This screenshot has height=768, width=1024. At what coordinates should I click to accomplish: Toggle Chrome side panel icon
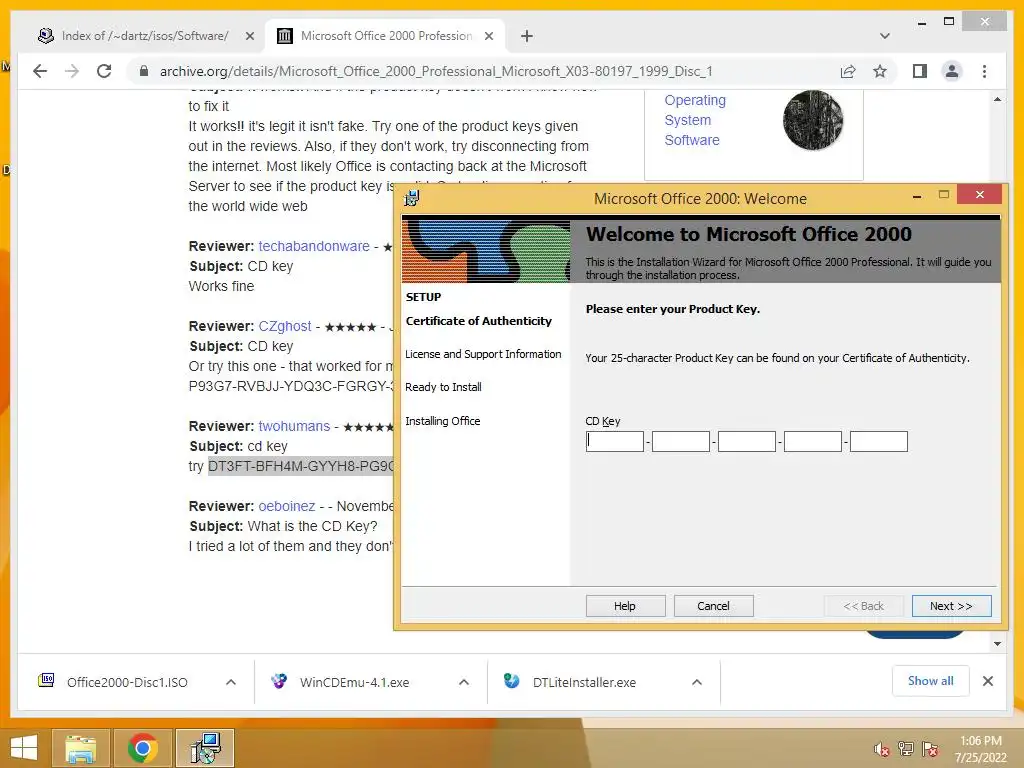tap(920, 71)
